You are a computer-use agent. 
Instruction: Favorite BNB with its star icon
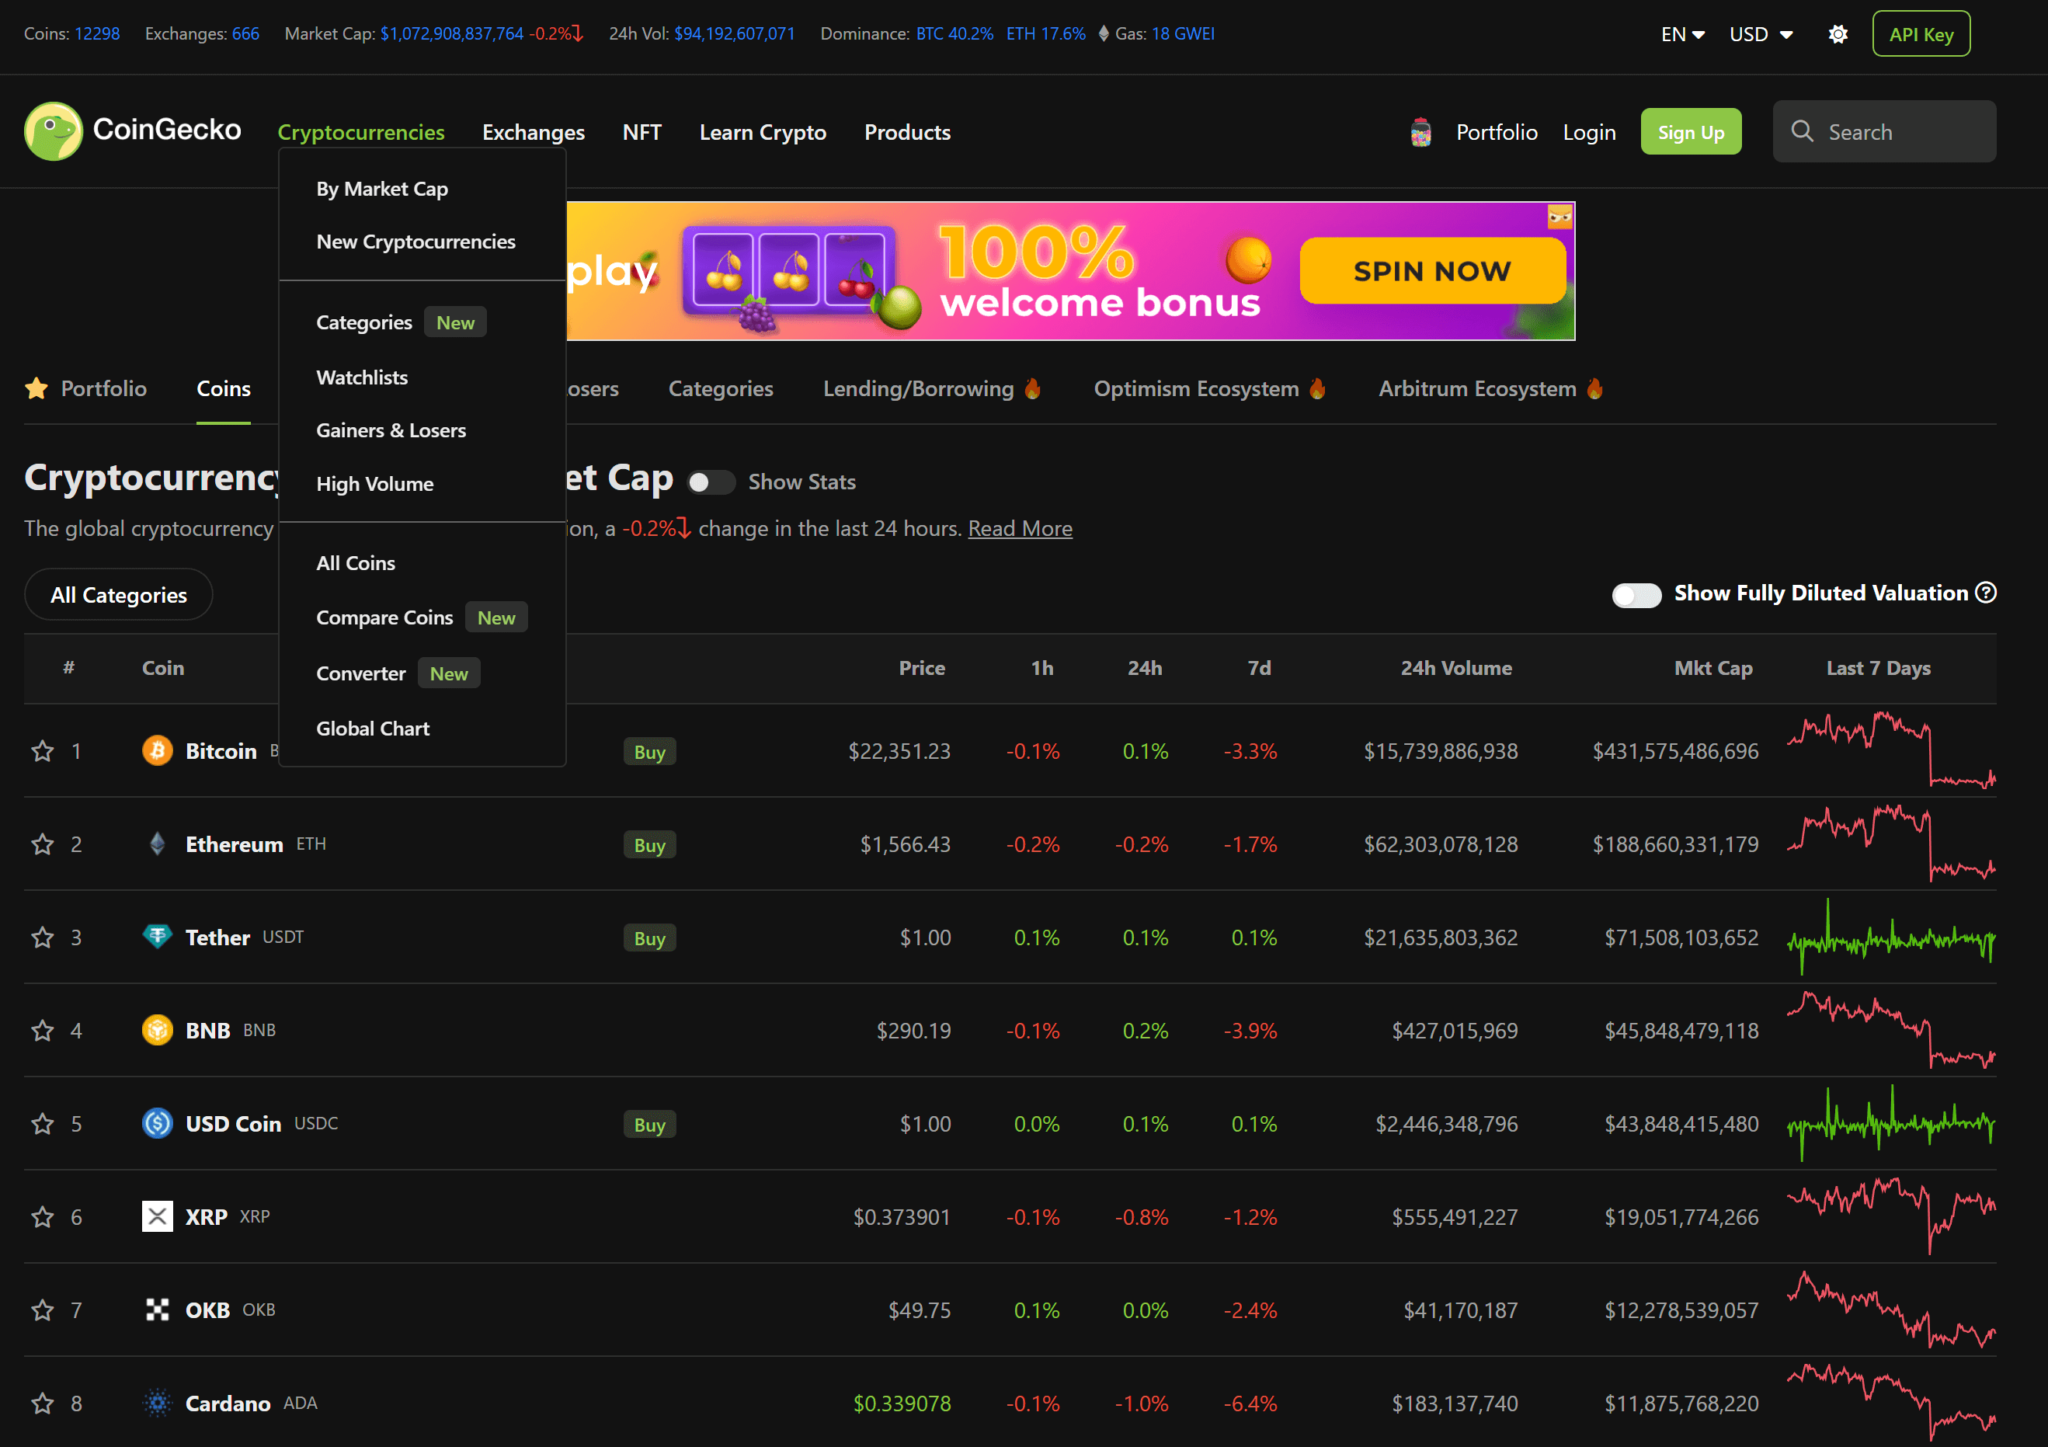click(x=42, y=1030)
